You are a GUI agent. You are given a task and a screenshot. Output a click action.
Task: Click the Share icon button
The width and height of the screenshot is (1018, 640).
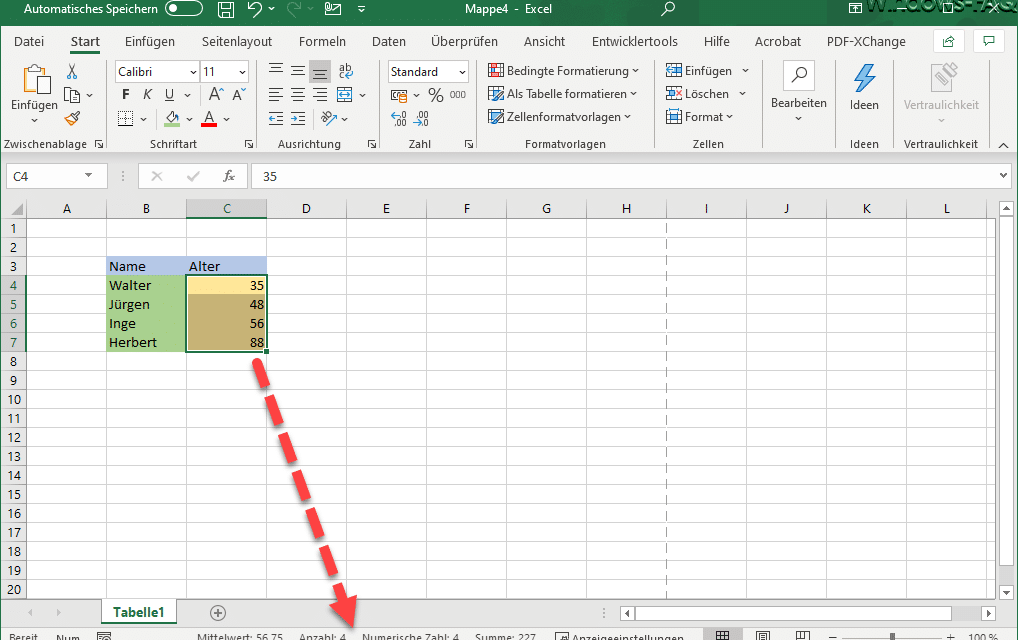tap(949, 42)
